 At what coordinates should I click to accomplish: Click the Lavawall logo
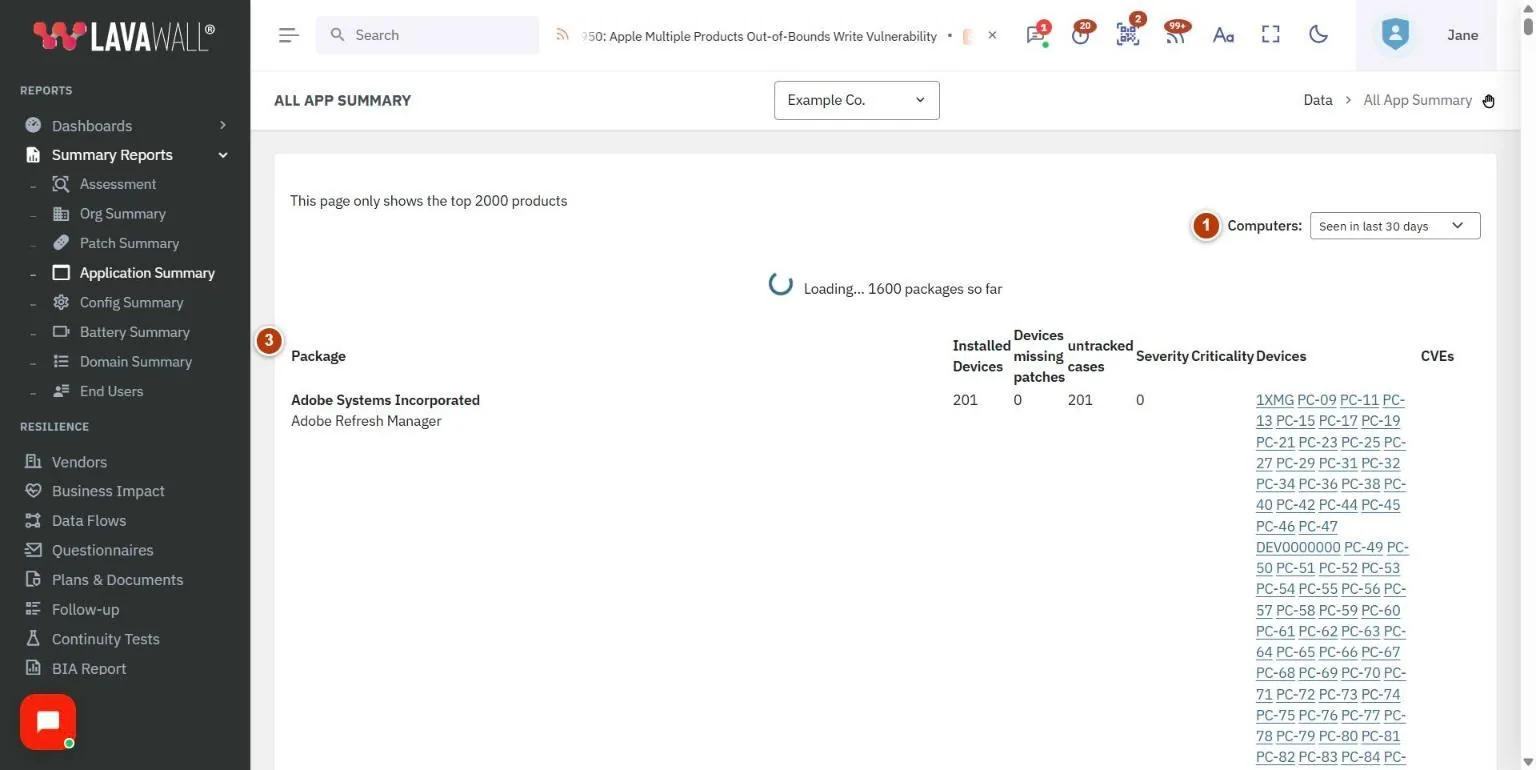124,36
